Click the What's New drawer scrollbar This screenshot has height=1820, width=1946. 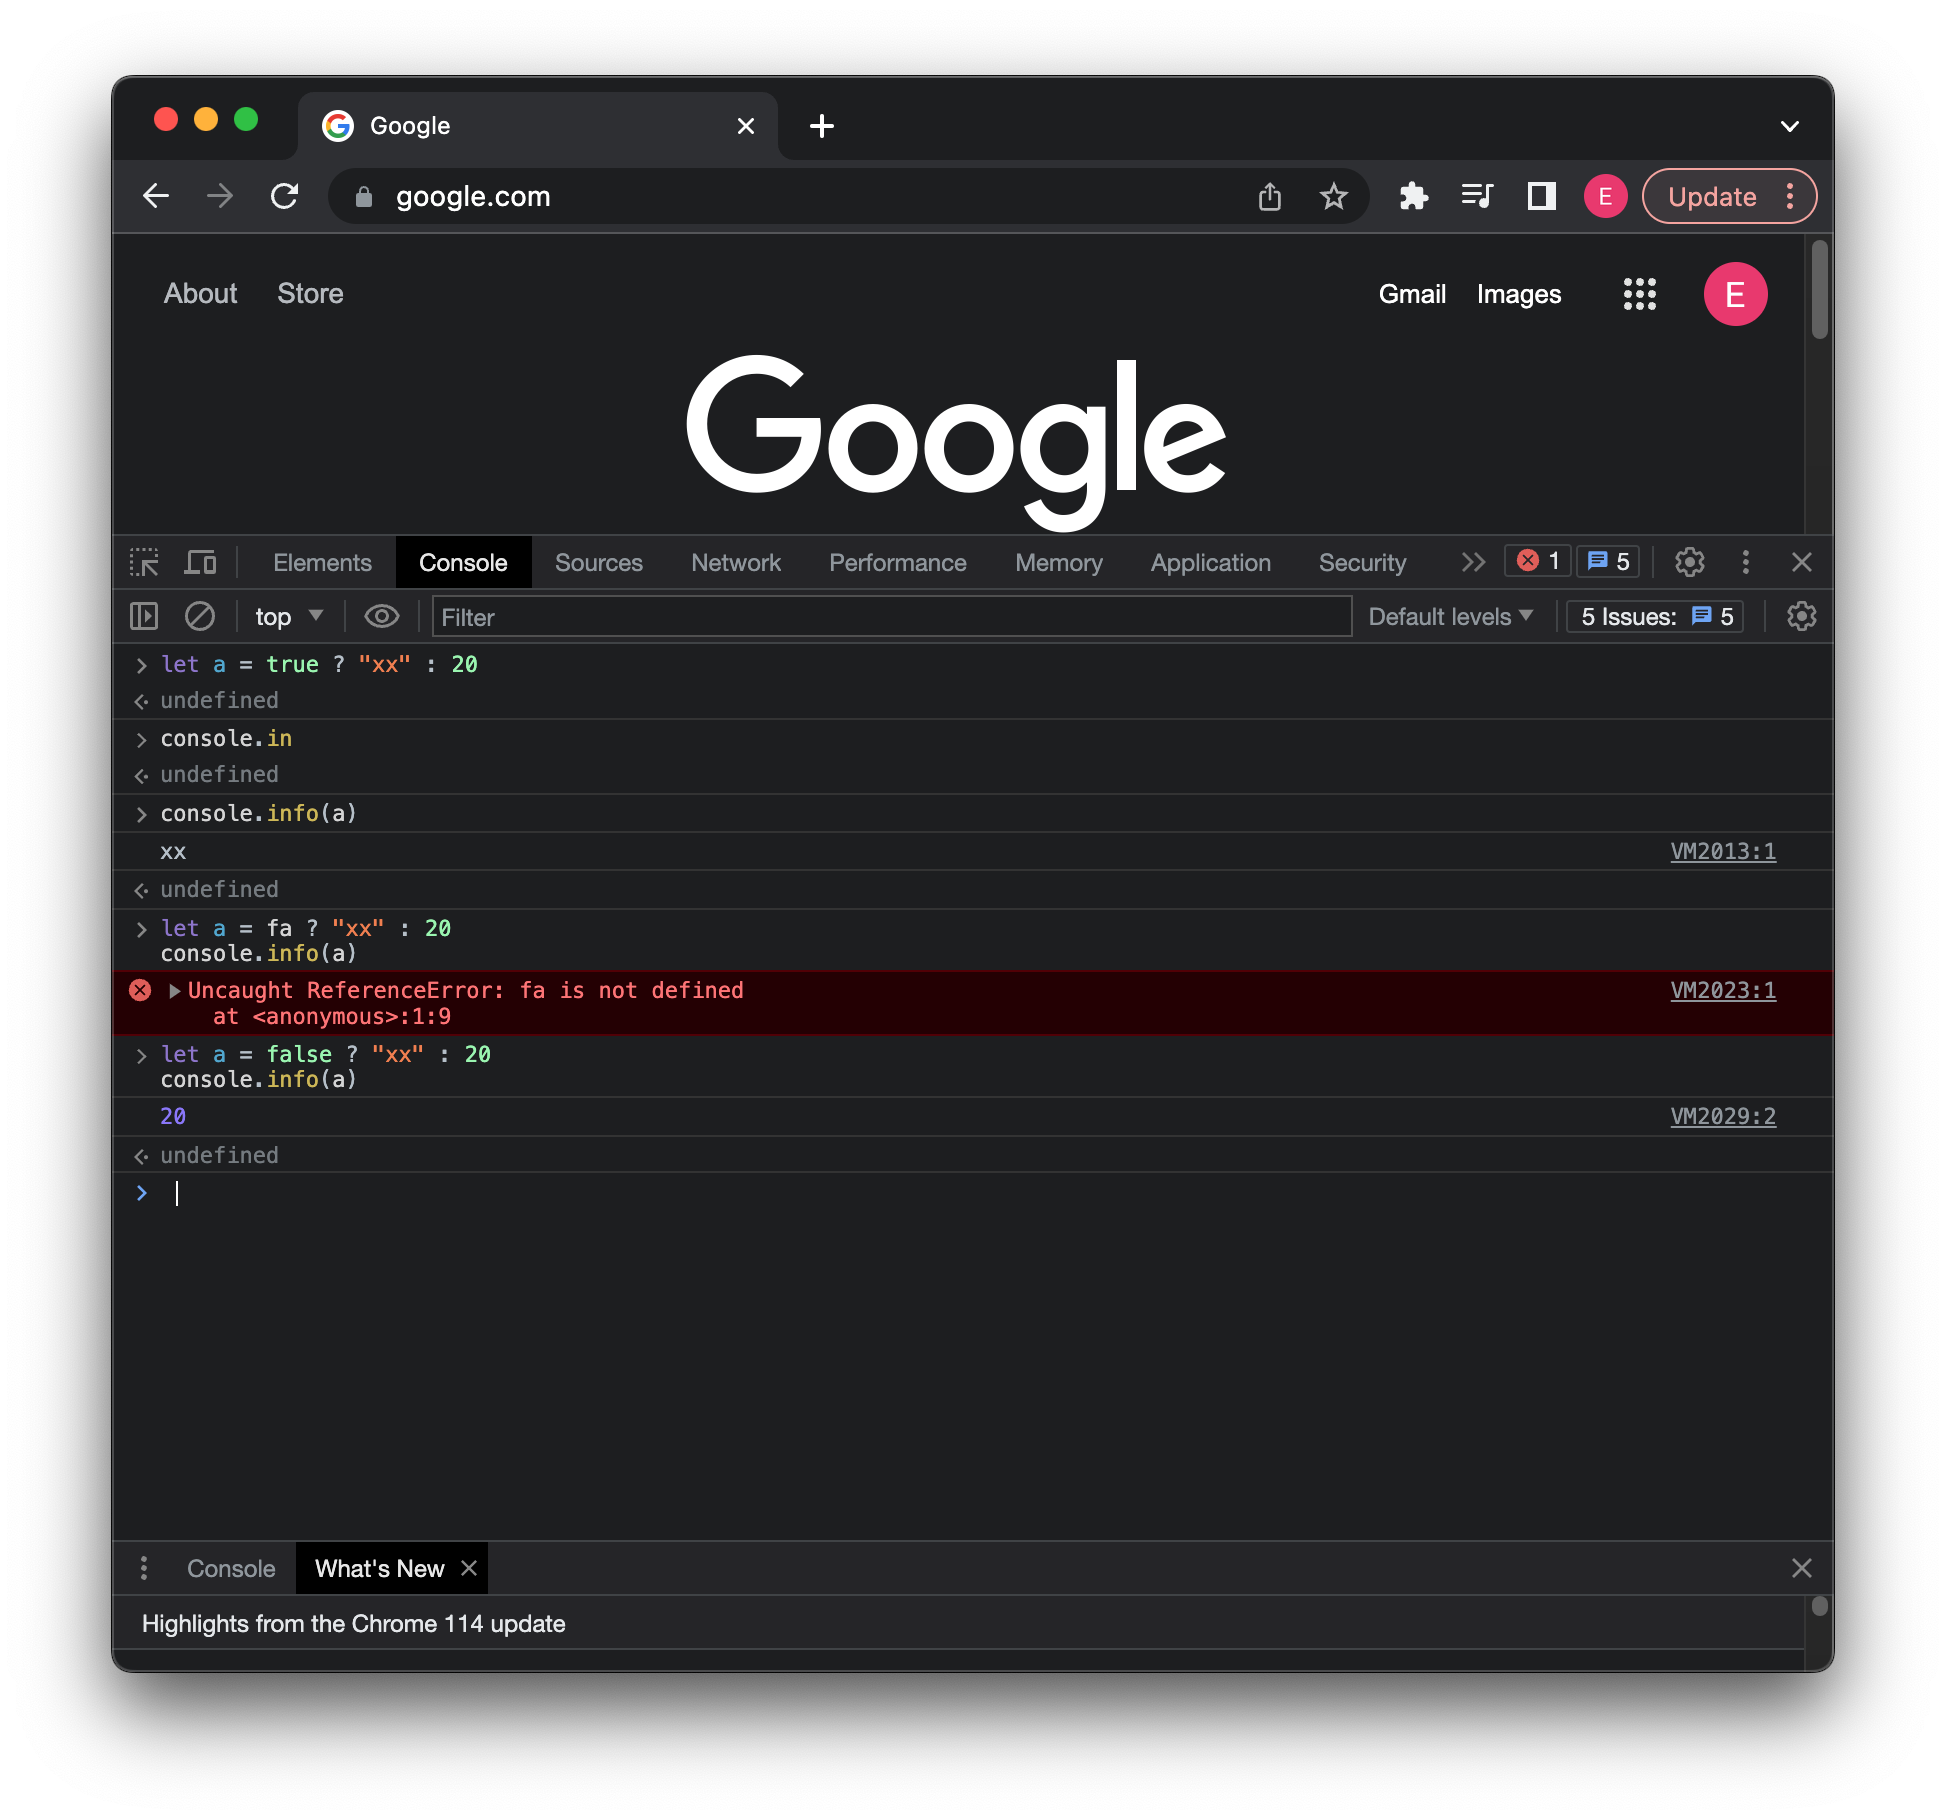1820,1605
